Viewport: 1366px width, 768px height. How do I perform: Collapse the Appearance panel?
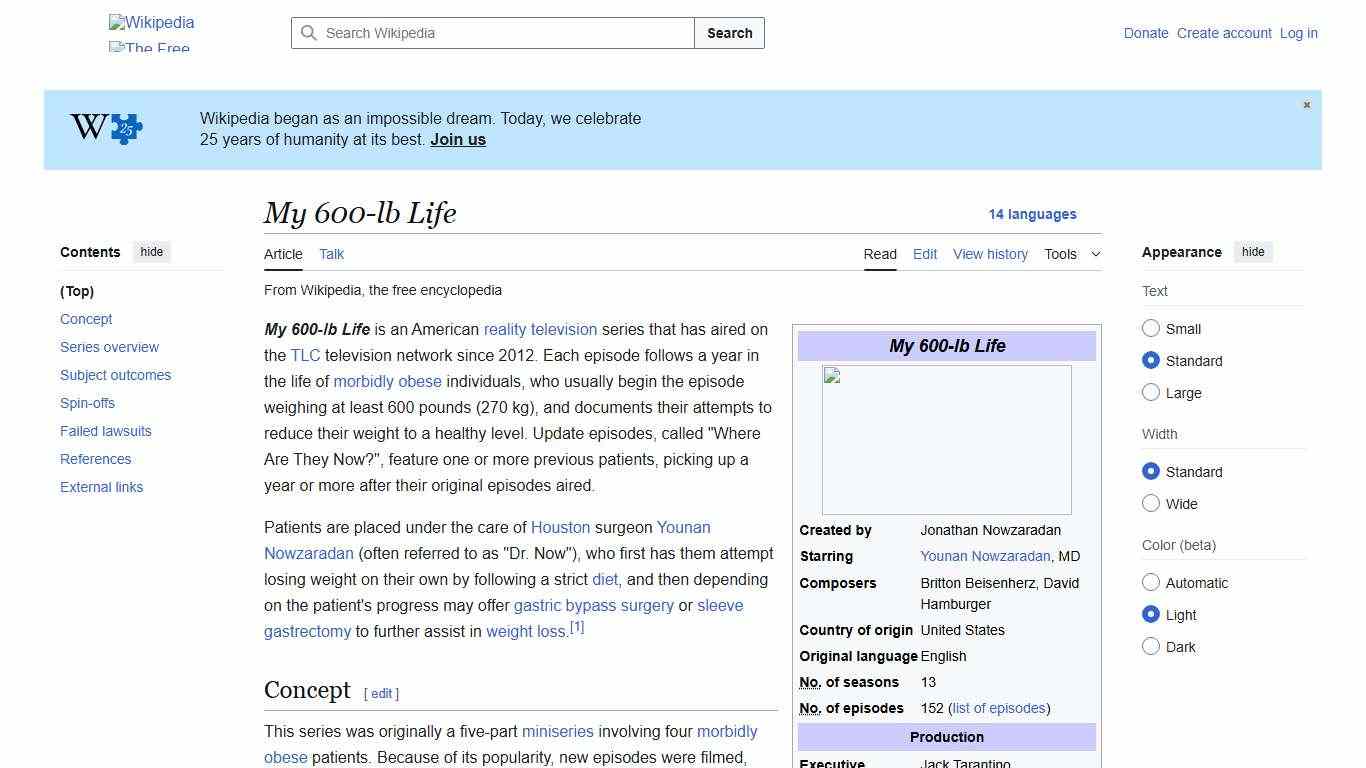click(x=1253, y=252)
